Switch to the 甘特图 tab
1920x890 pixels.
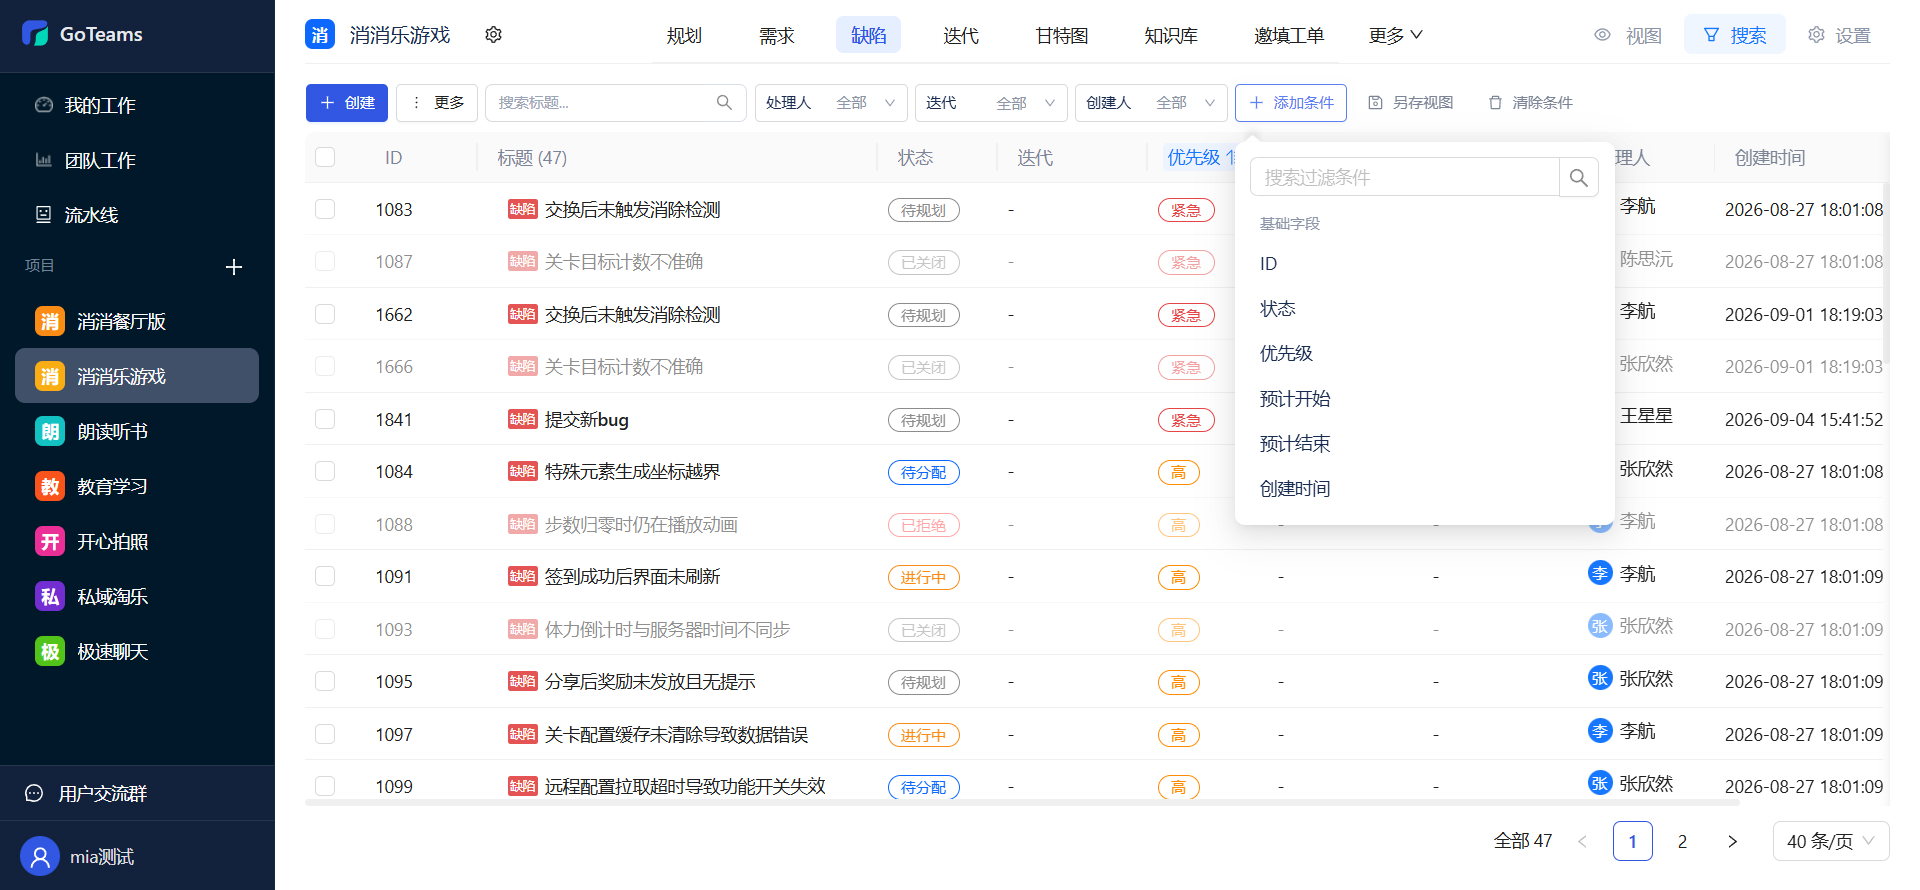1061,35
